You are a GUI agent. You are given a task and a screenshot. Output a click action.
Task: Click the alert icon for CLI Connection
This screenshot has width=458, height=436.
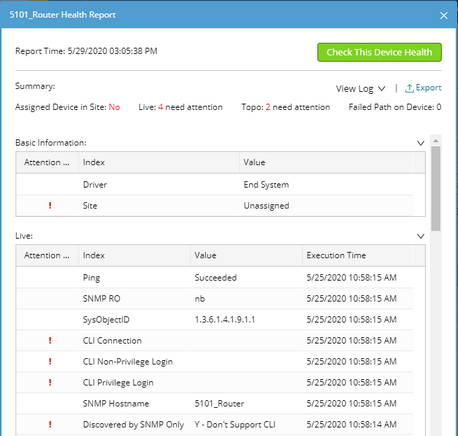point(50,340)
